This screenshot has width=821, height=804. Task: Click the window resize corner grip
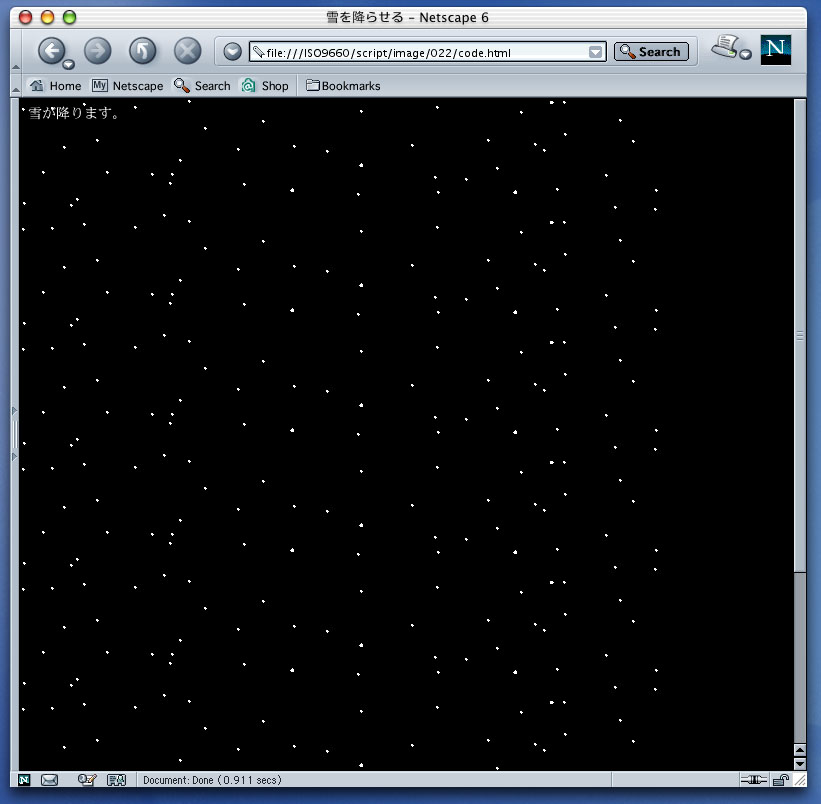point(800,780)
